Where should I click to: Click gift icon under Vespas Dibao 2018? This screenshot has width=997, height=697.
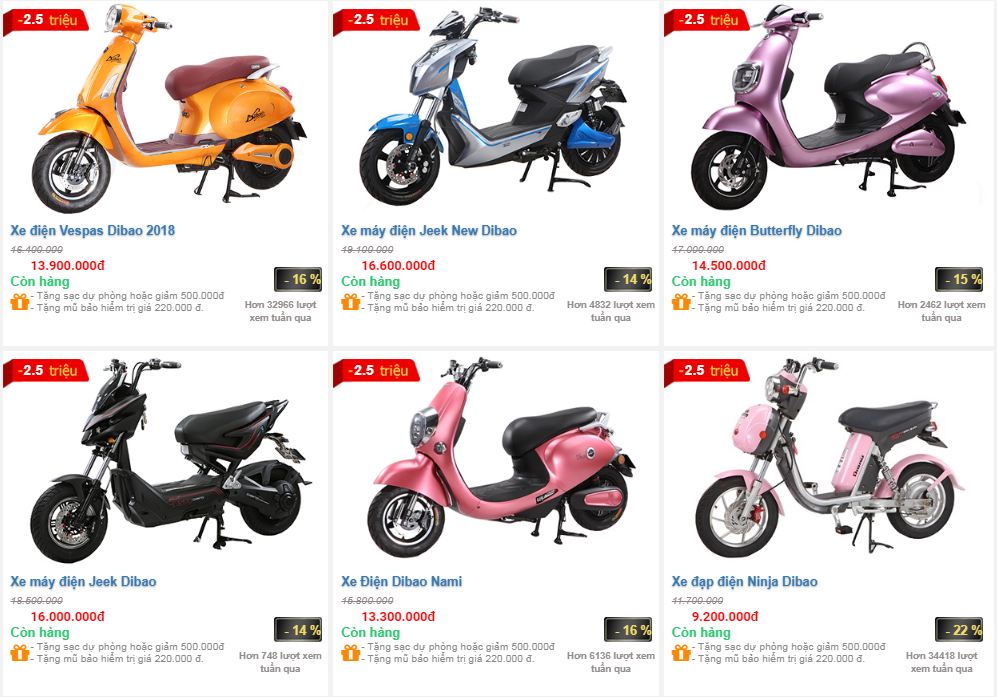20,301
